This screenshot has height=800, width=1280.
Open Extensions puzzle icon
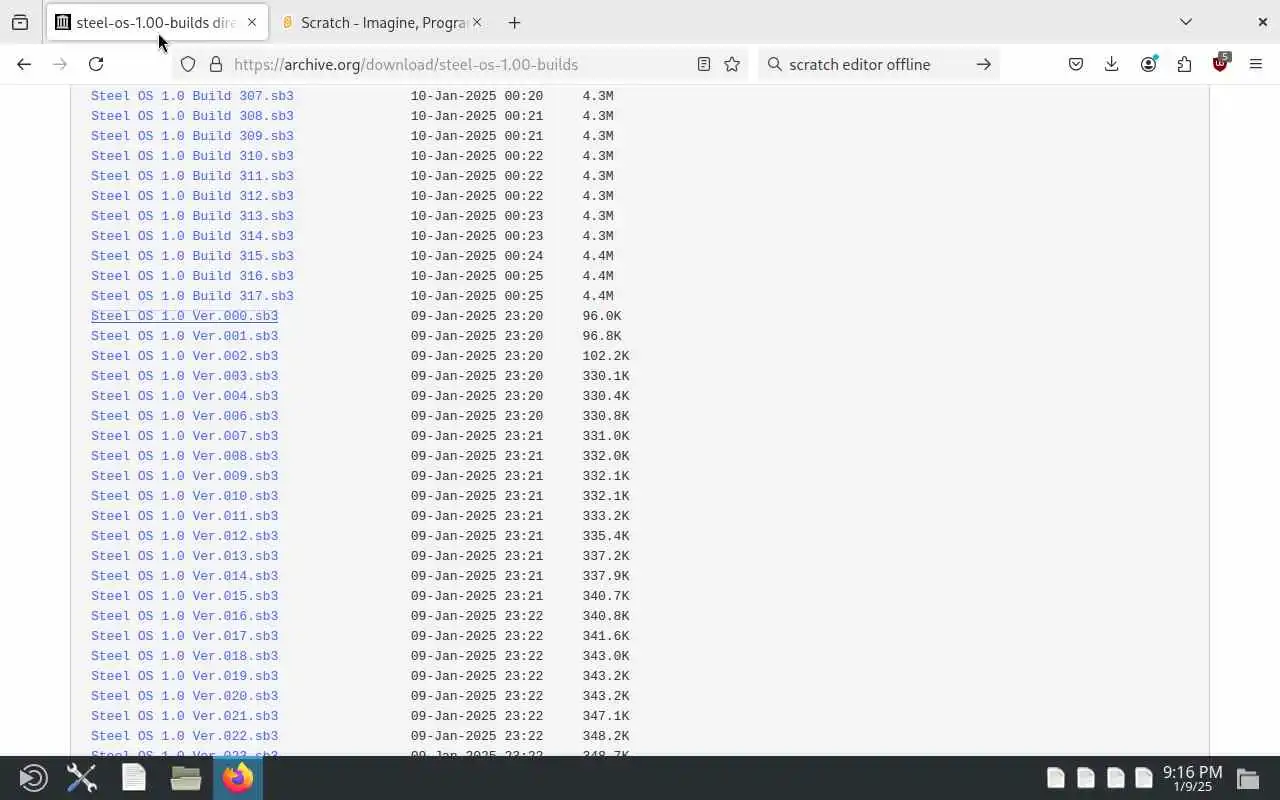(x=1184, y=64)
